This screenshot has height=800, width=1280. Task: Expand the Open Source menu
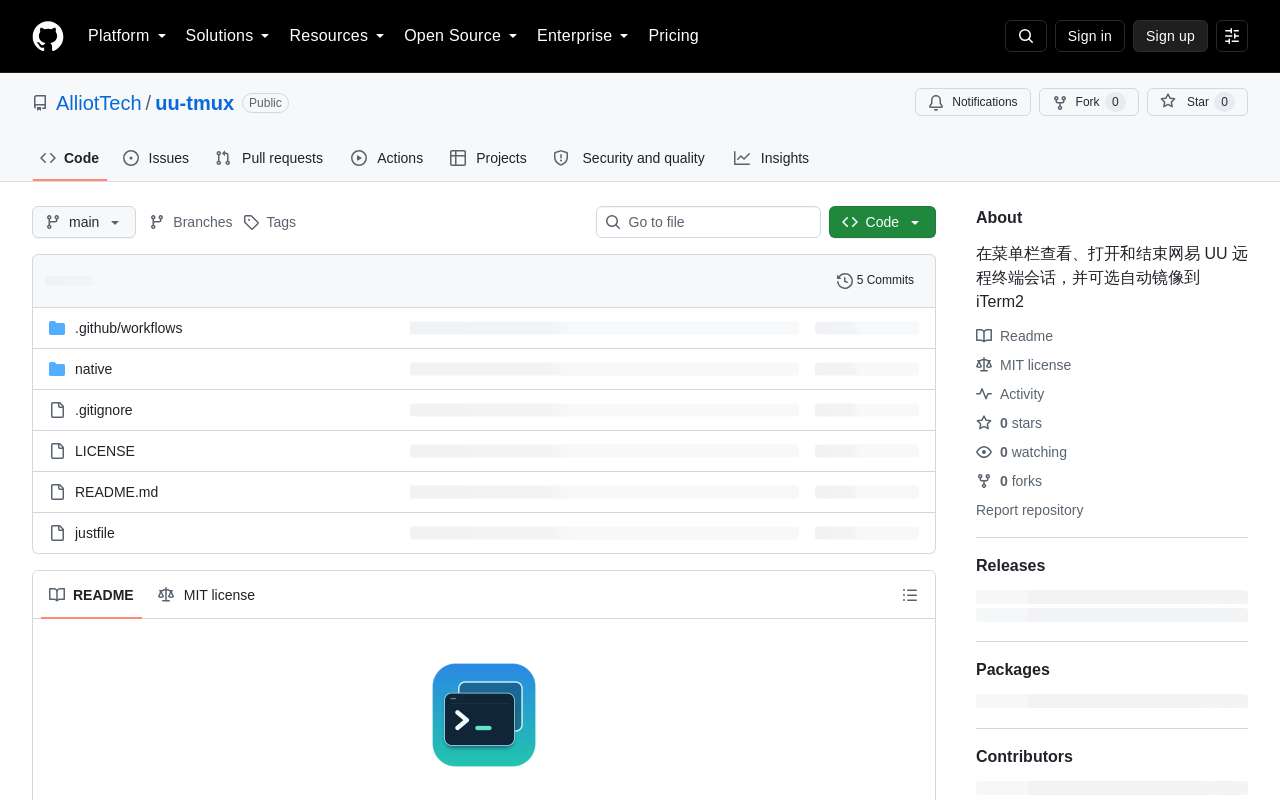[461, 36]
